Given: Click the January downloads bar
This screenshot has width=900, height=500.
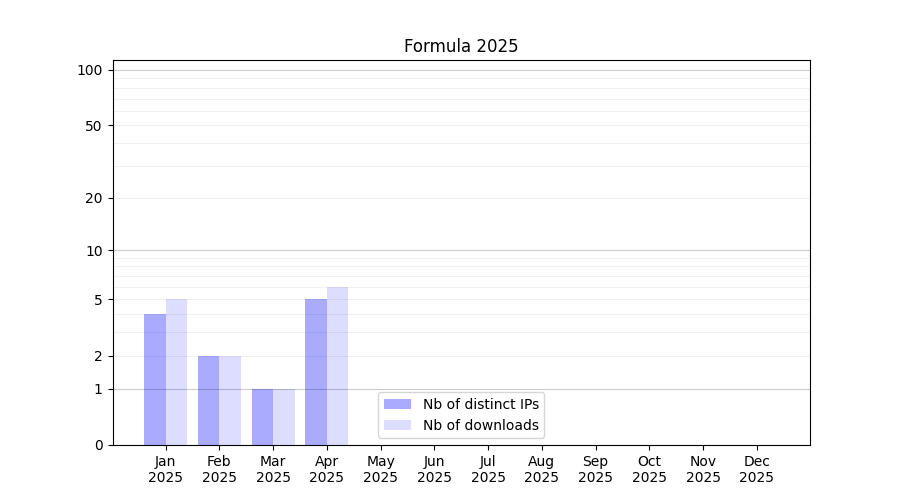Looking at the screenshot, I should 176,372.
